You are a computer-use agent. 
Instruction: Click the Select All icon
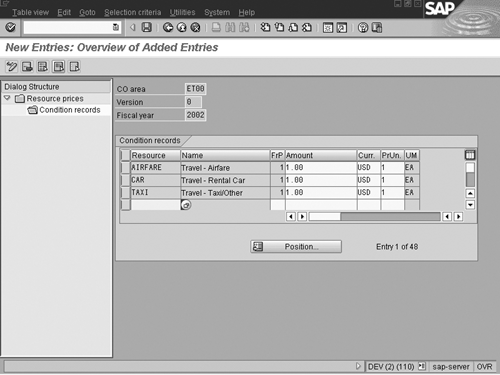(43, 67)
